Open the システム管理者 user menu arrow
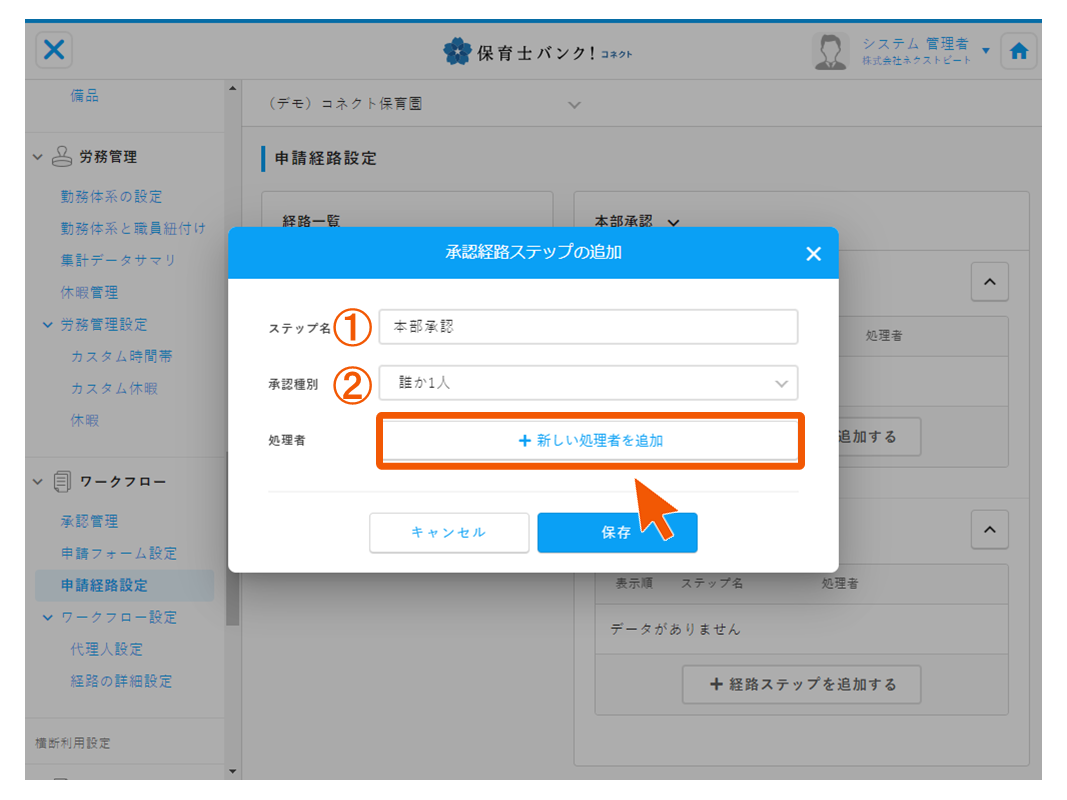The image size is (1067, 800). [985, 51]
